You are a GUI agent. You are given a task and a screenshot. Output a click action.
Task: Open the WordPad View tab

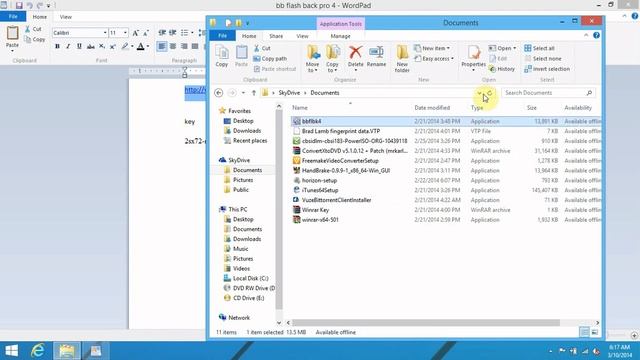pos(65,17)
